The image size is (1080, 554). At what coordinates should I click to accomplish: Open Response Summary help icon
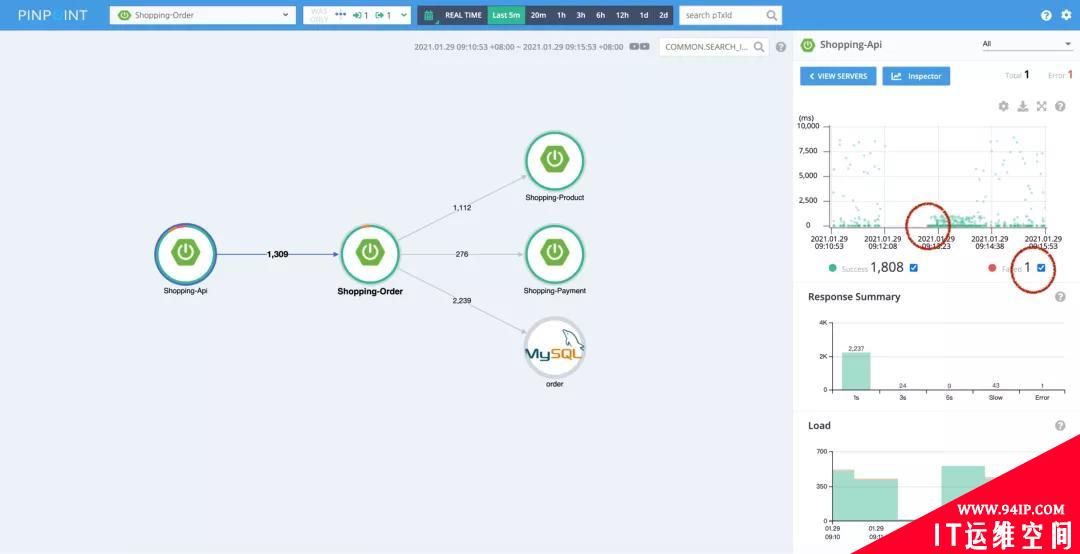pos(1060,296)
